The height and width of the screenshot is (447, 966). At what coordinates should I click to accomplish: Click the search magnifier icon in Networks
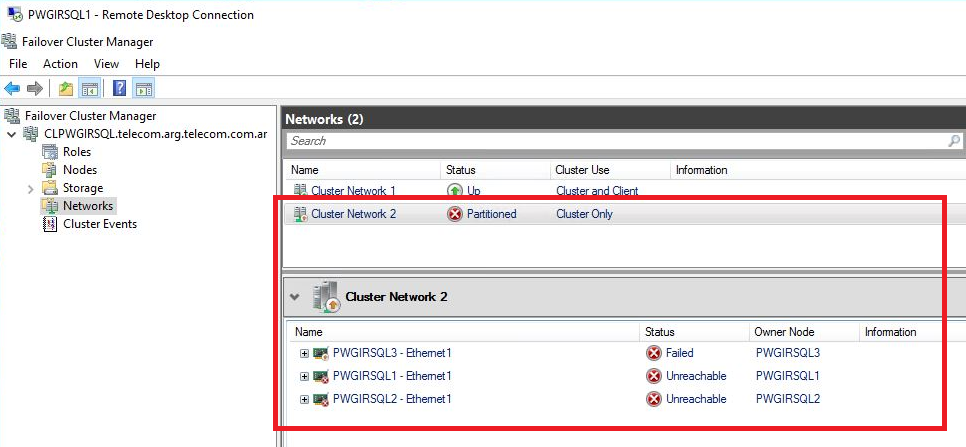(x=954, y=141)
